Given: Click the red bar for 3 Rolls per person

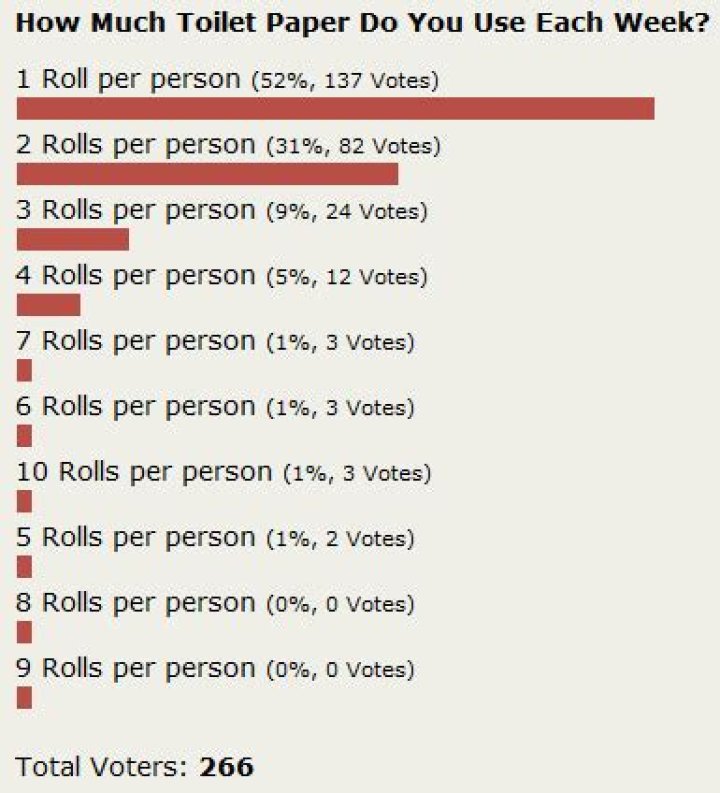Looking at the screenshot, I should (73, 240).
